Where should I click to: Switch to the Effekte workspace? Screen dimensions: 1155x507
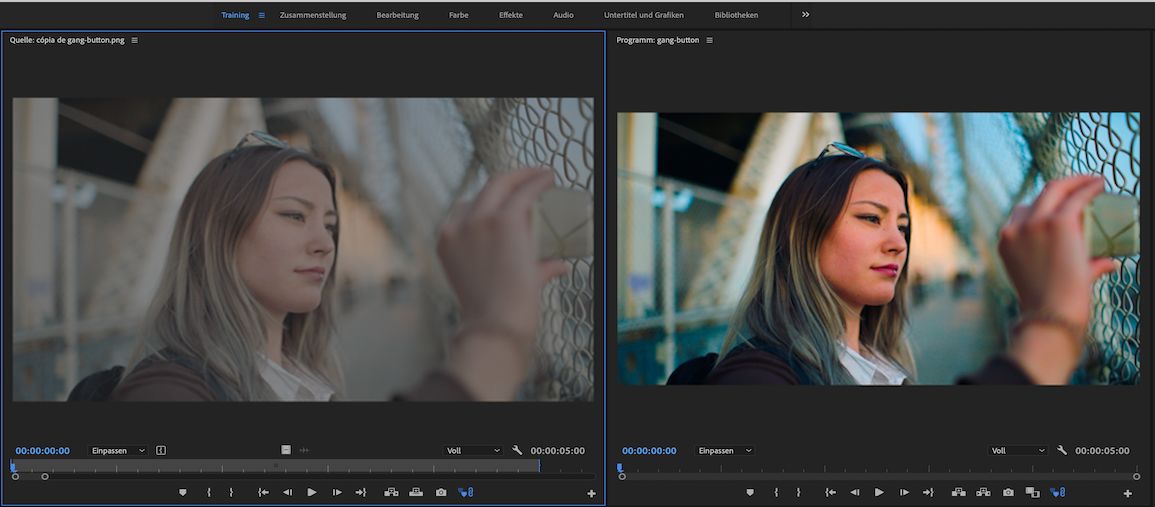[x=510, y=15]
